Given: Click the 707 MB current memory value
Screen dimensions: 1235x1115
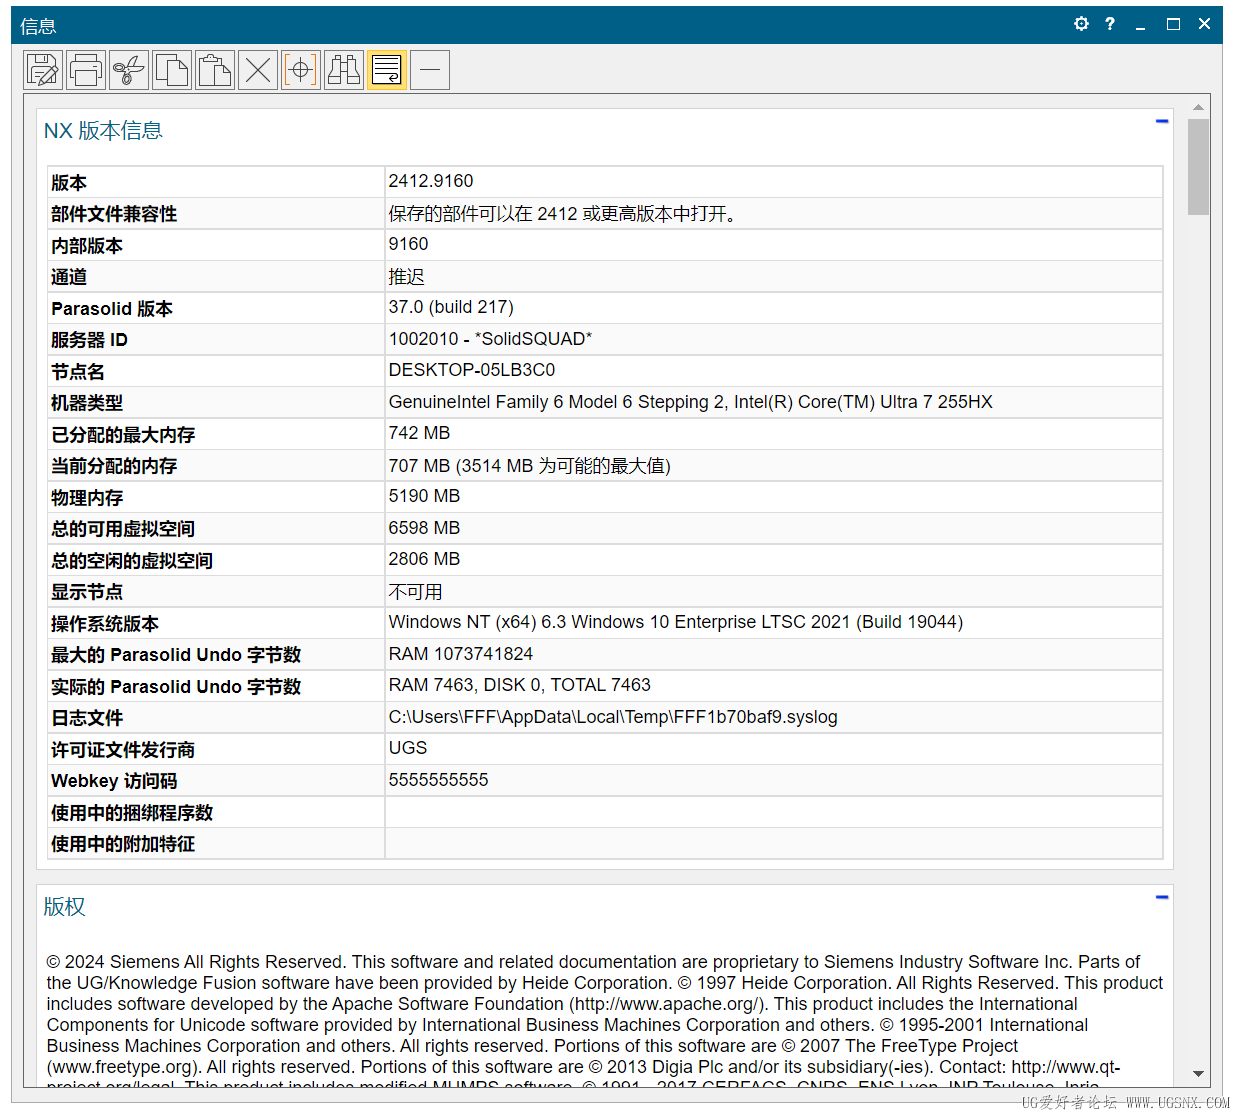Looking at the screenshot, I should 529,466.
